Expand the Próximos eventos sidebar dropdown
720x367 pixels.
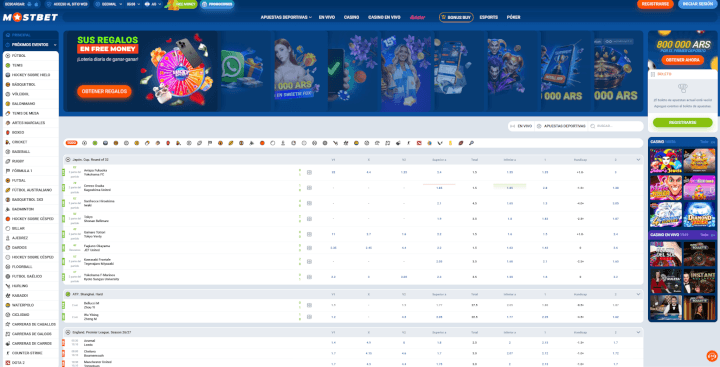click(x=31, y=45)
